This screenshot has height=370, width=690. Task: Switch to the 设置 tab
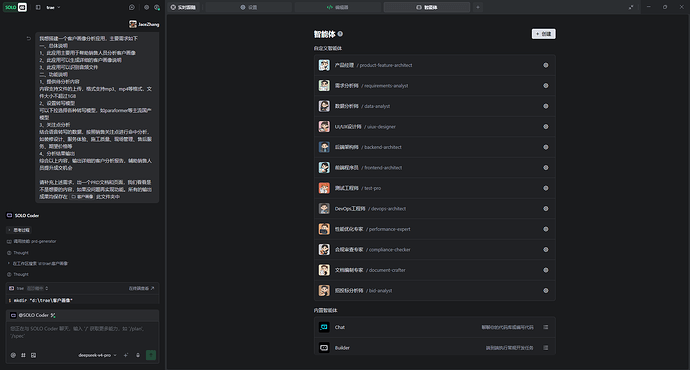pyautogui.click(x=249, y=7)
